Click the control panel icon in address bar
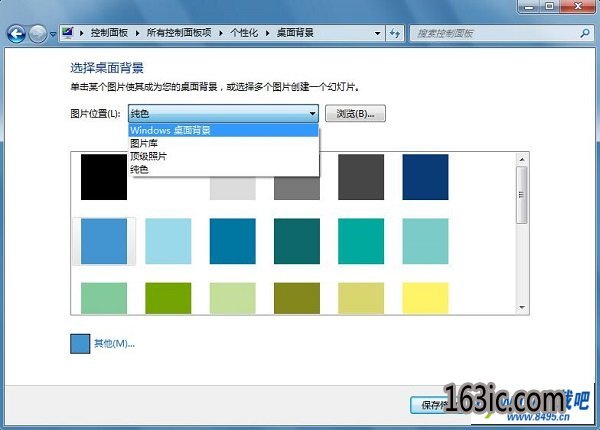The width and height of the screenshot is (600, 430). tap(68, 33)
